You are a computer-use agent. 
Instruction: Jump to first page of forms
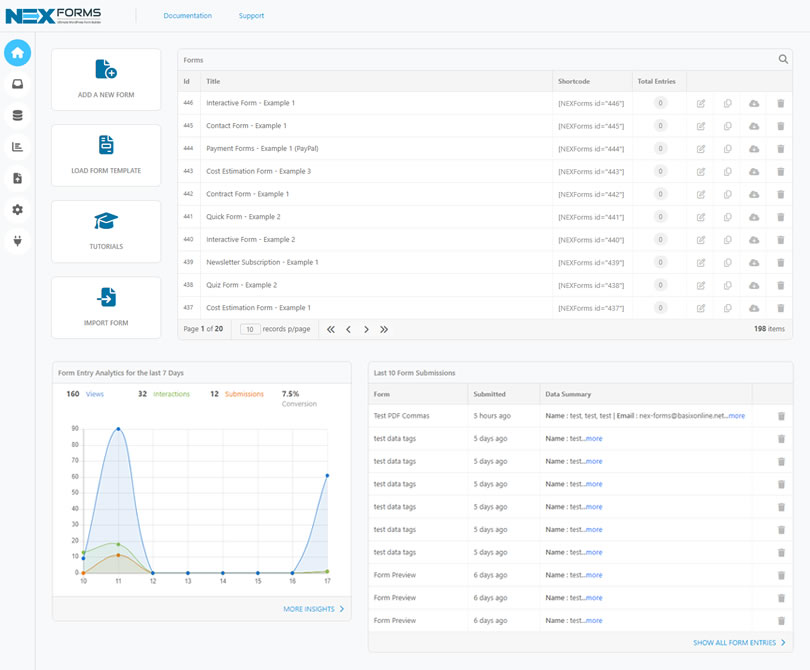(x=331, y=330)
